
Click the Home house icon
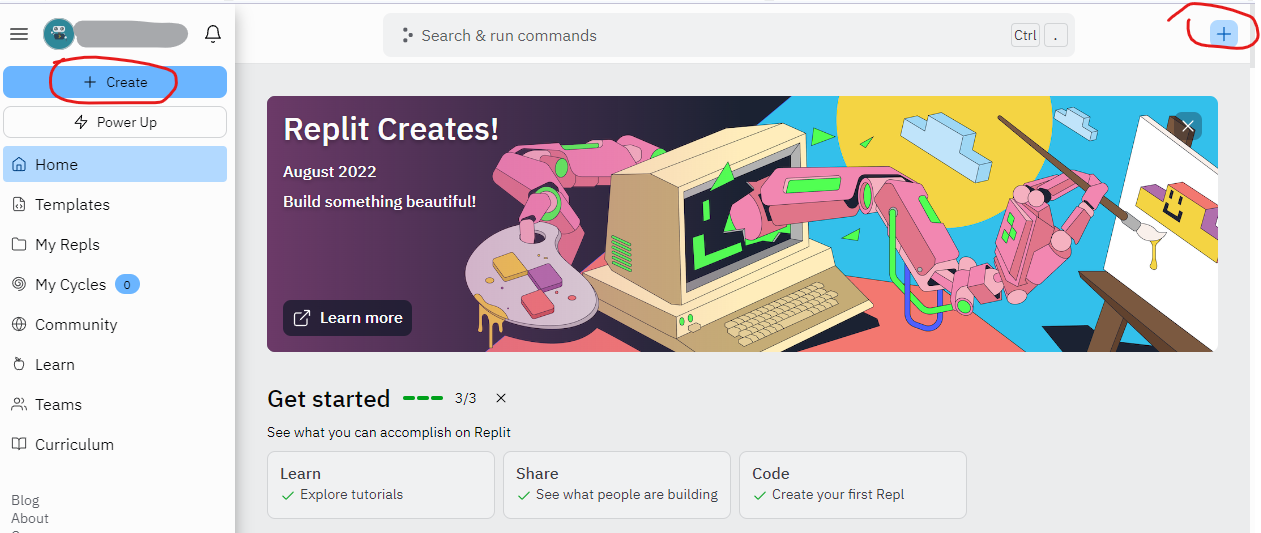pyautogui.click(x=19, y=164)
